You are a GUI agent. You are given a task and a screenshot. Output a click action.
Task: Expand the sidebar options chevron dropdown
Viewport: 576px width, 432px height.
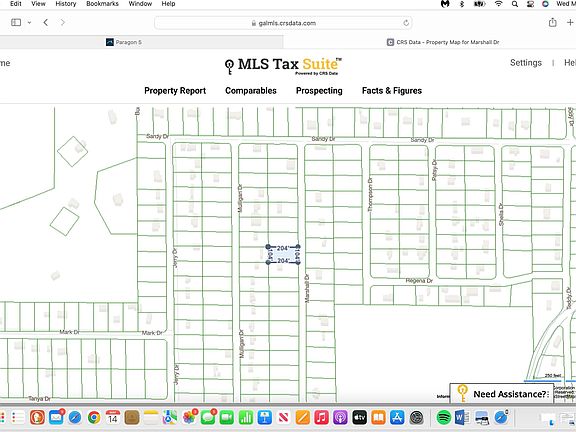pos(29,22)
